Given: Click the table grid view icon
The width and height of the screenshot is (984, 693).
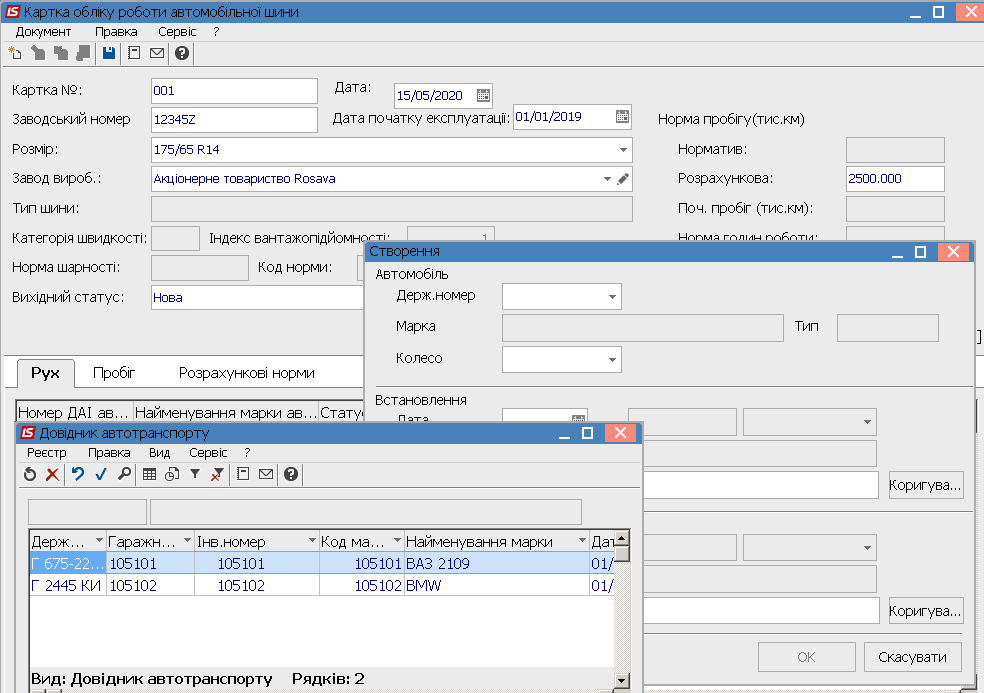Looking at the screenshot, I should [x=149, y=475].
